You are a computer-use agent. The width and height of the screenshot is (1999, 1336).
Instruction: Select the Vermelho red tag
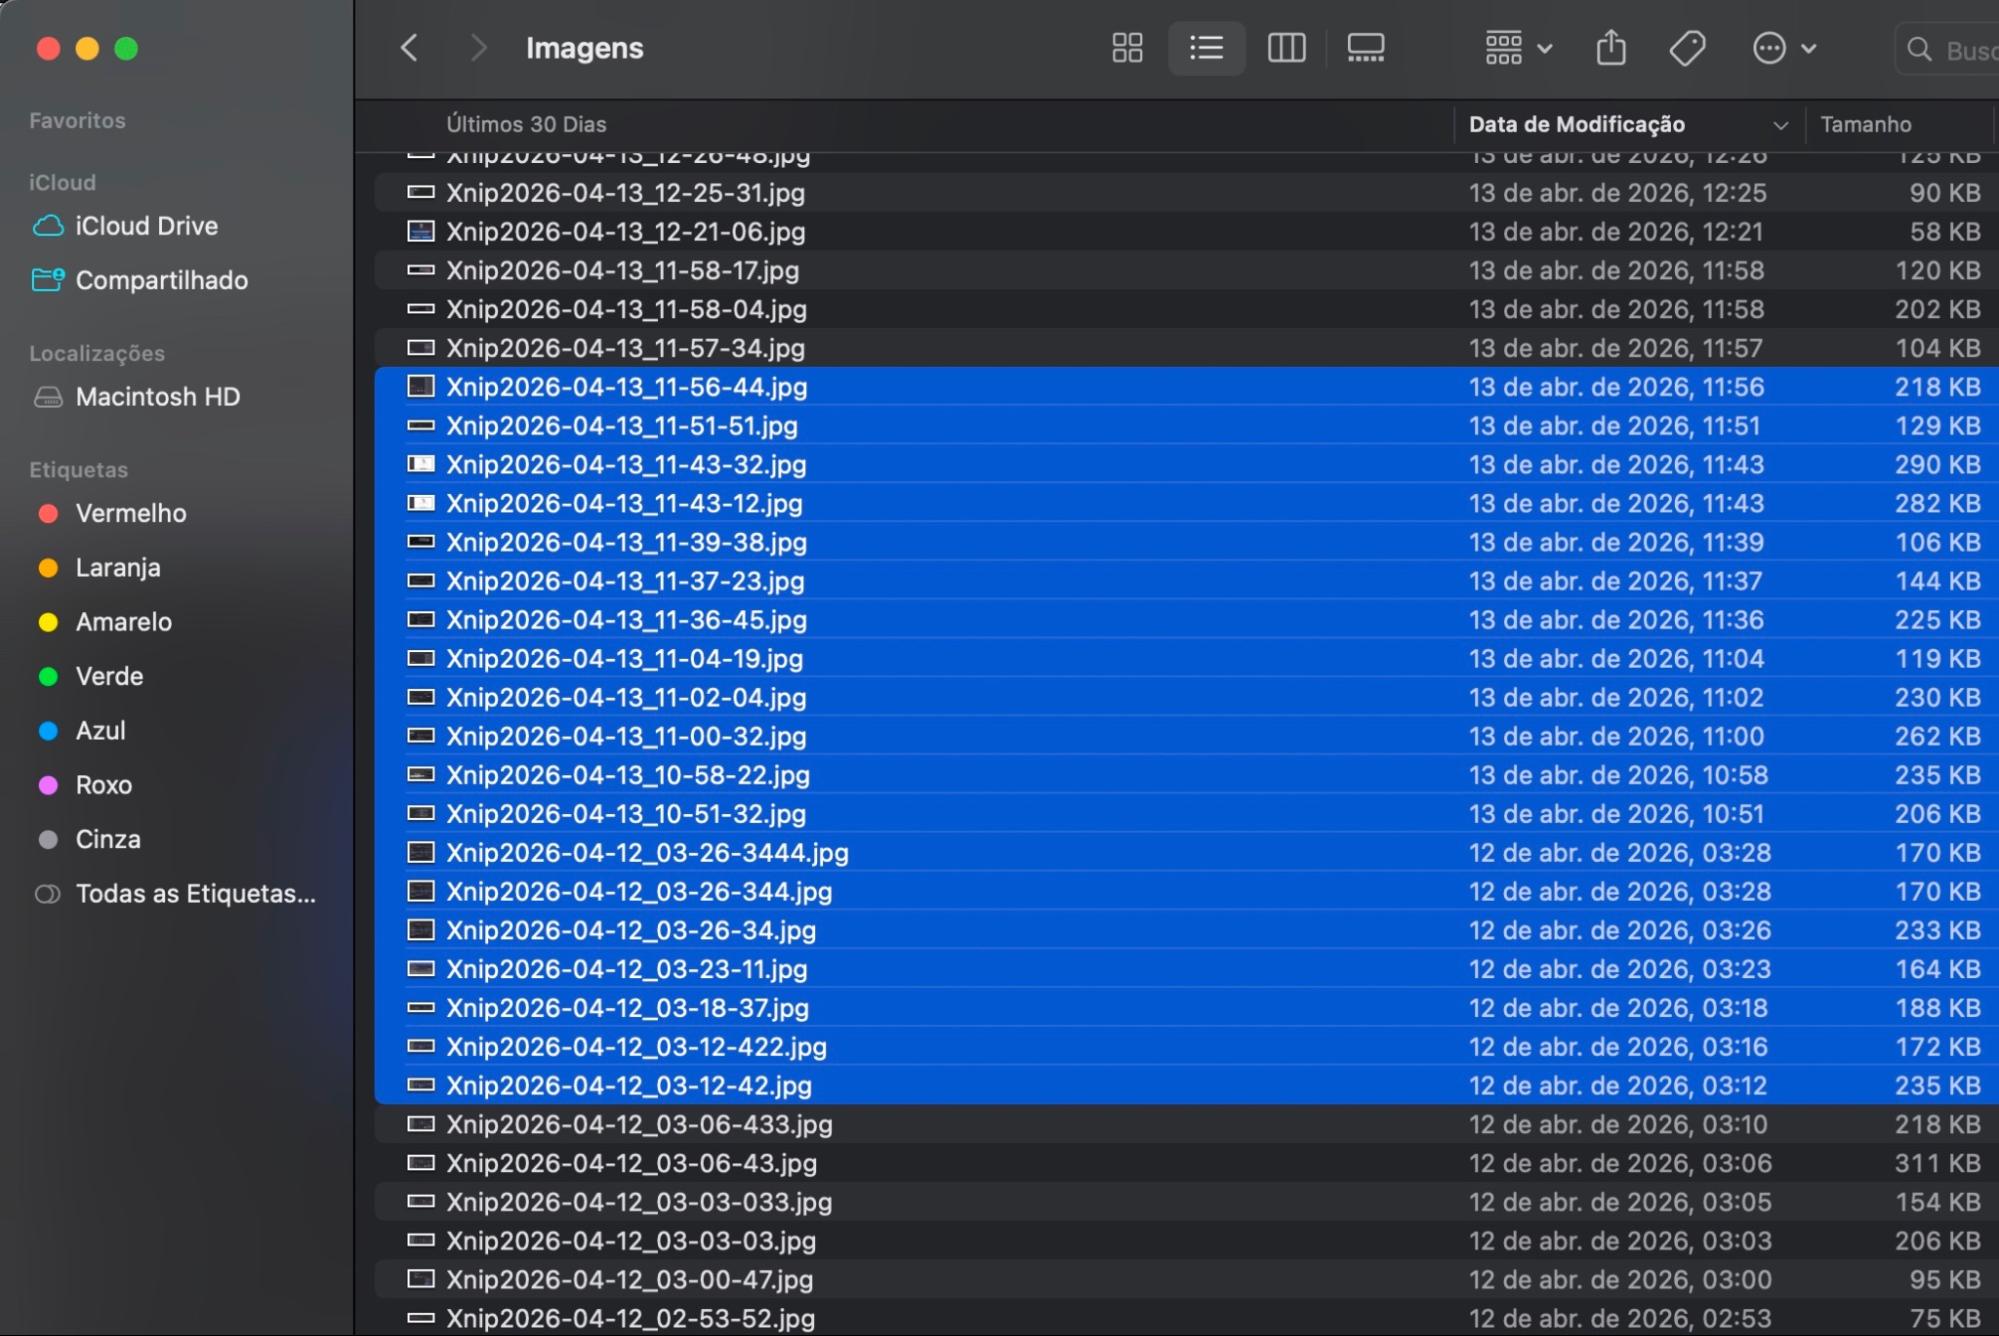(x=111, y=513)
